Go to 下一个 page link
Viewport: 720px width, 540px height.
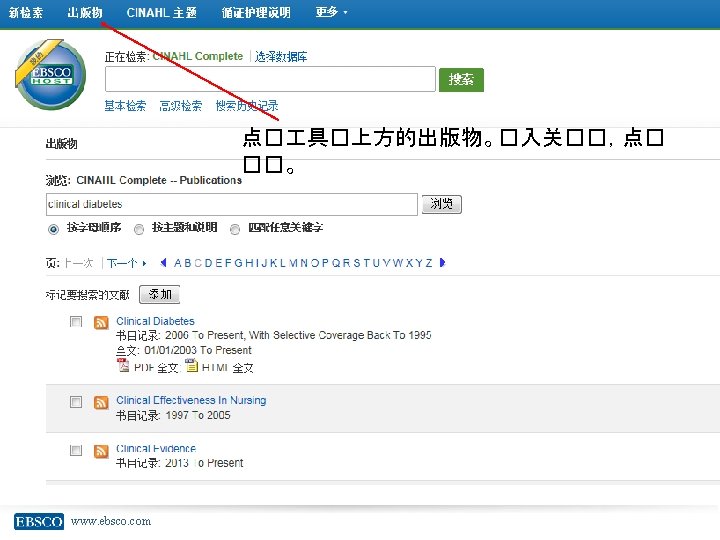pos(126,263)
